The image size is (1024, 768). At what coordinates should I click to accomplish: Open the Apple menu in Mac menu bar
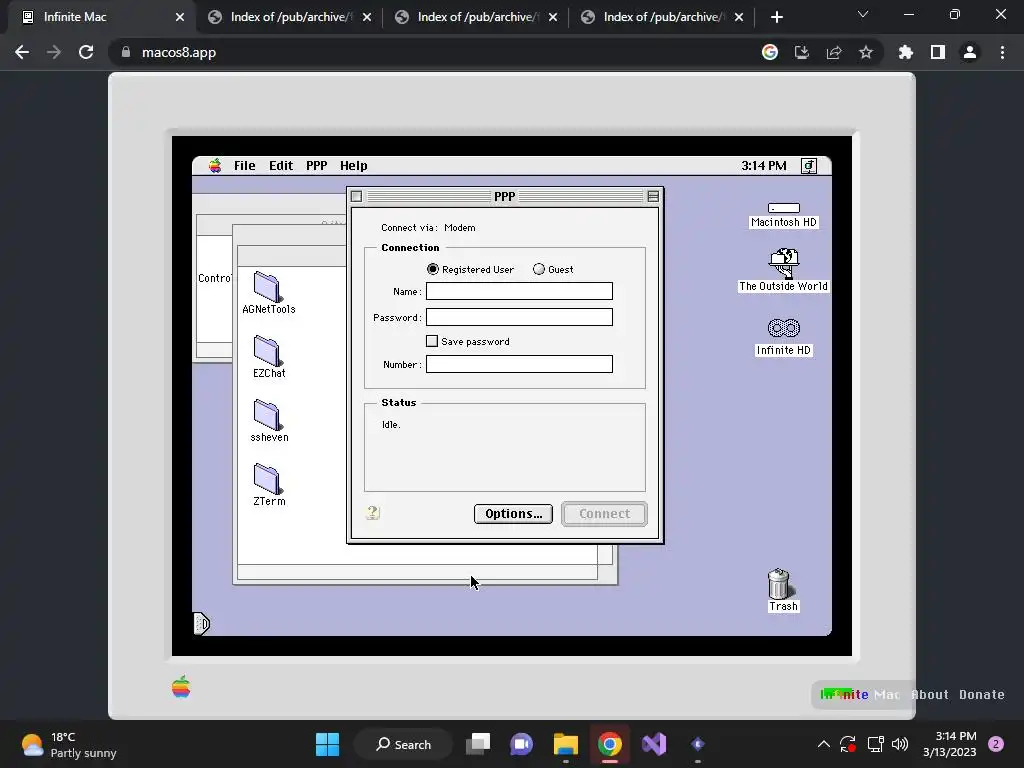pos(215,166)
